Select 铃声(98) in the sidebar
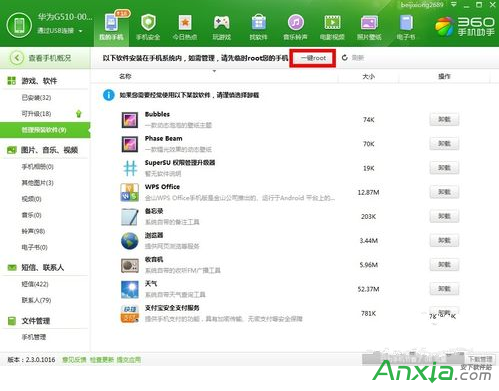 [x=33, y=231]
